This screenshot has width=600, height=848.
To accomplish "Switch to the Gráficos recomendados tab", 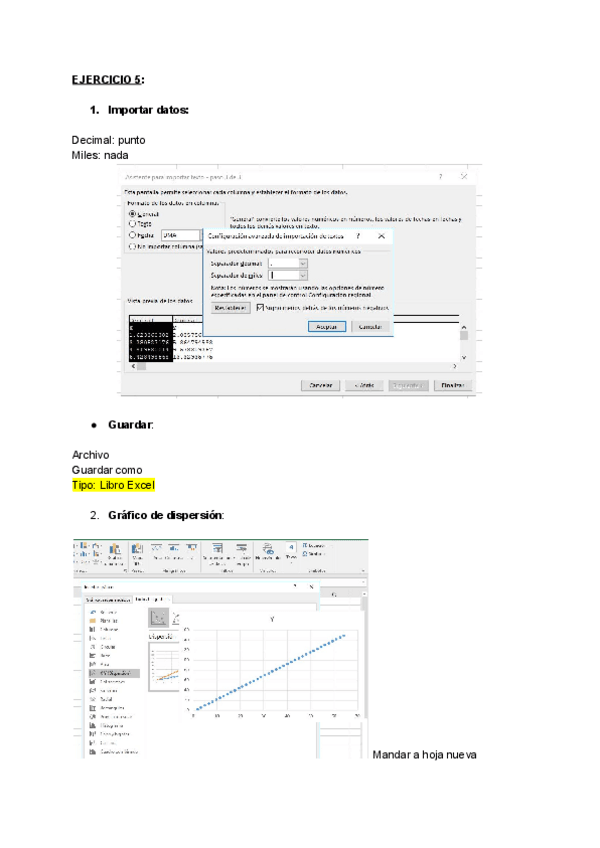I will (x=105, y=598).
